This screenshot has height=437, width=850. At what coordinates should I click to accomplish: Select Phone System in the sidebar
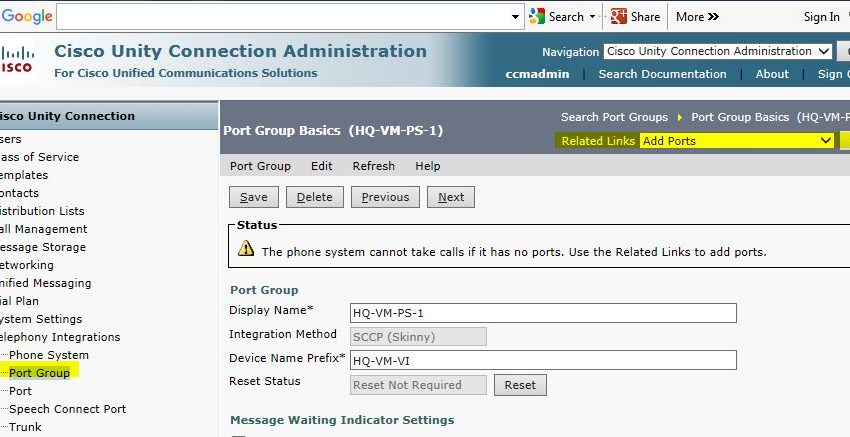[49, 355]
